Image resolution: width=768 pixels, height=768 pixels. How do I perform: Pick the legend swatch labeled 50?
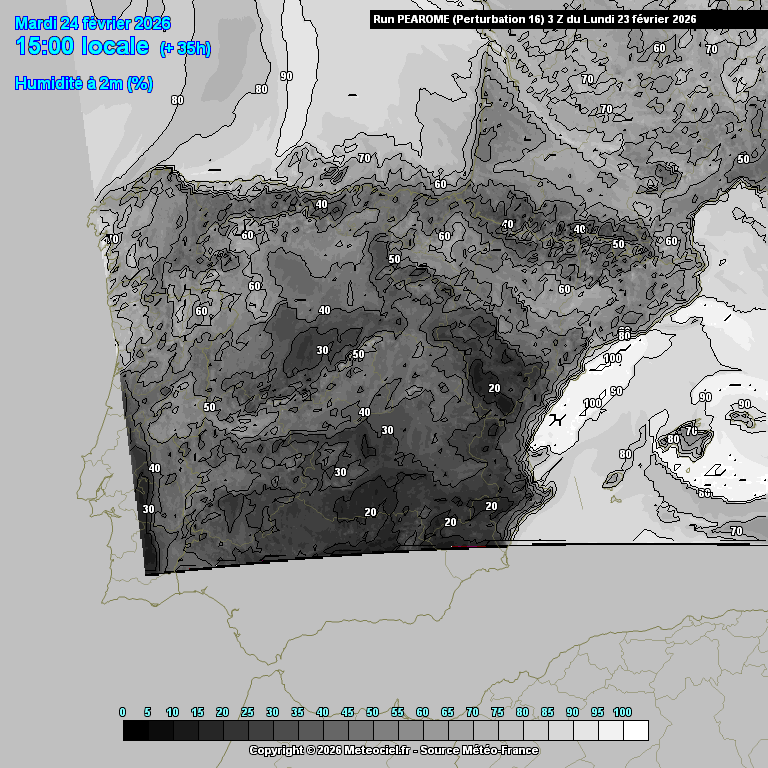(x=385, y=731)
